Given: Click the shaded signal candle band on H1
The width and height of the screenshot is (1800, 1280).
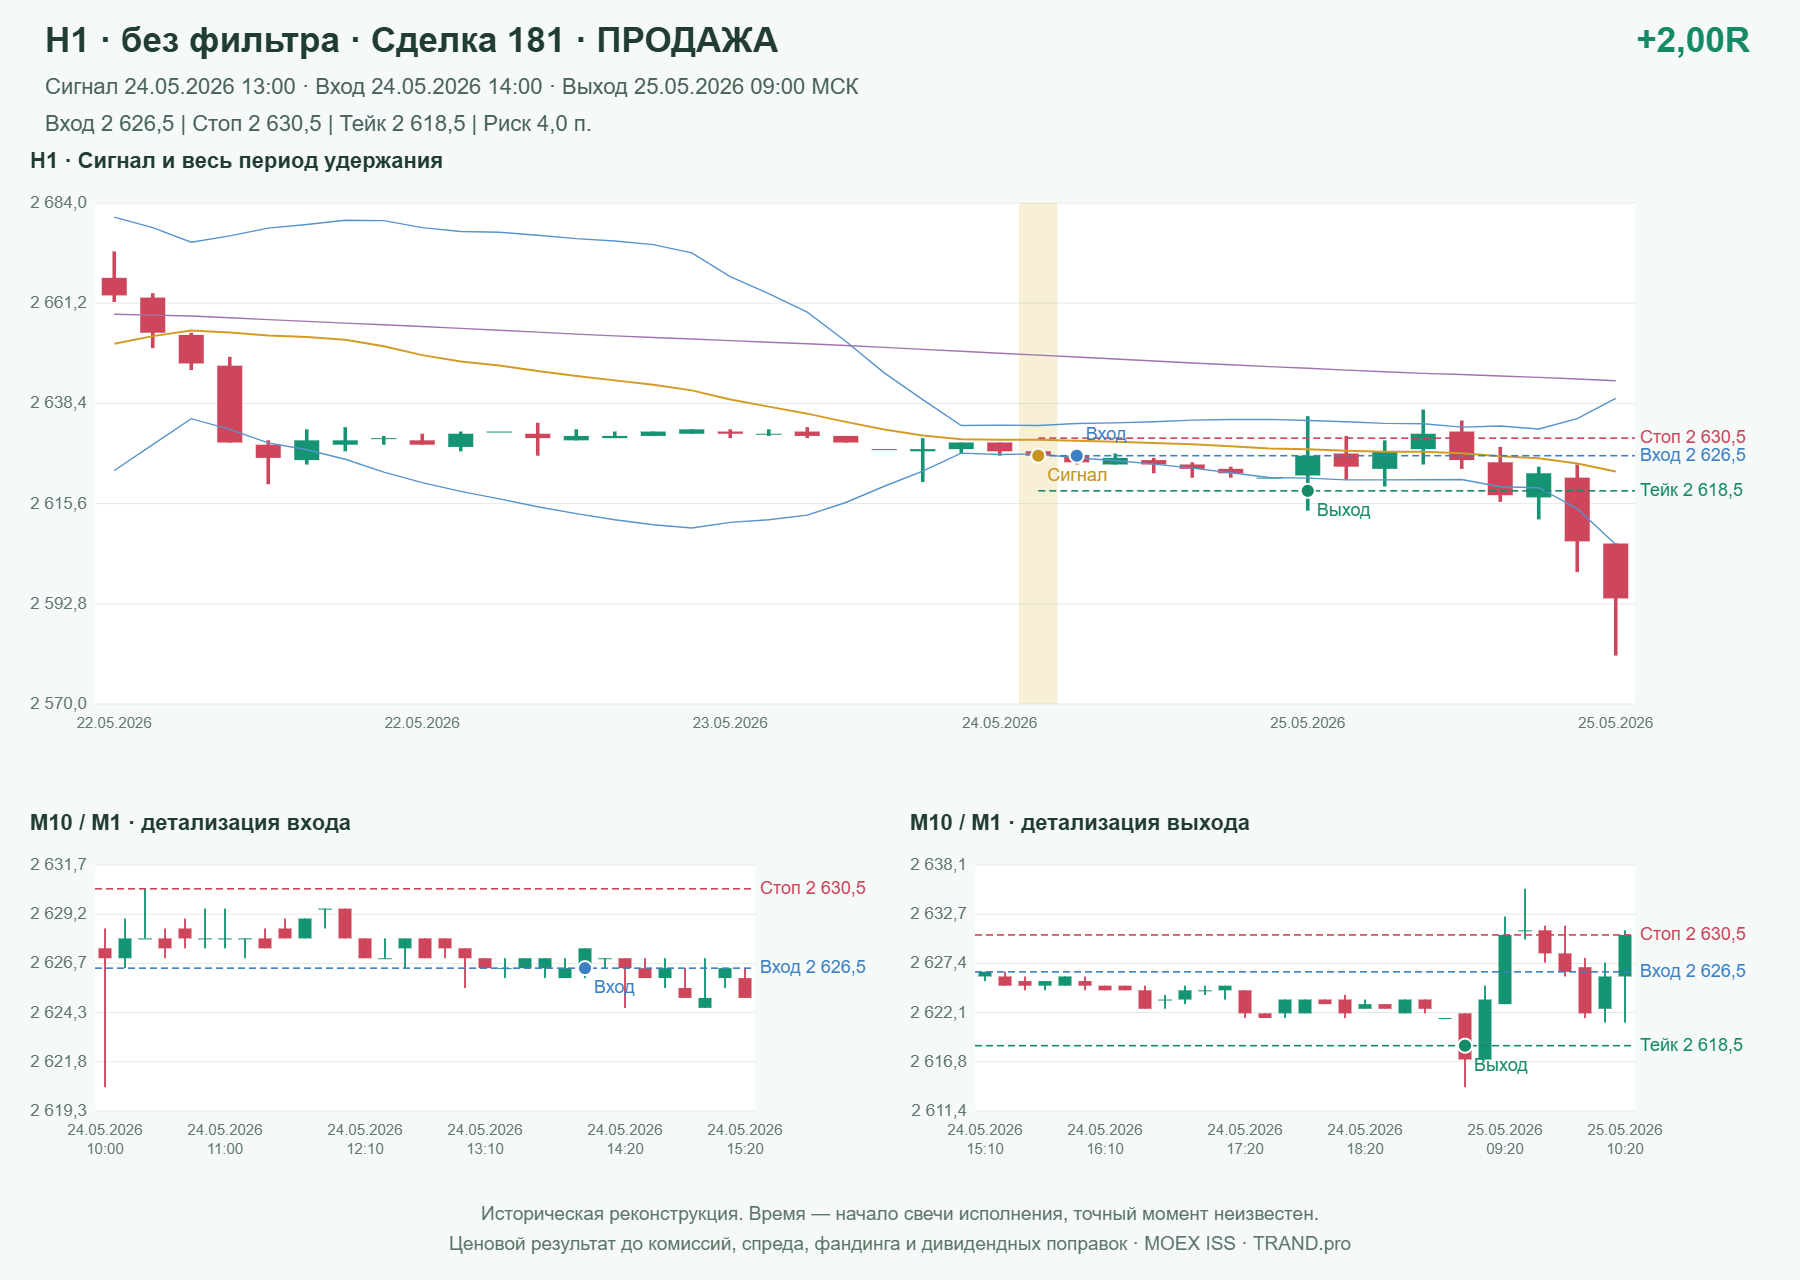Looking at the screenshot, I should [1038, 453].
